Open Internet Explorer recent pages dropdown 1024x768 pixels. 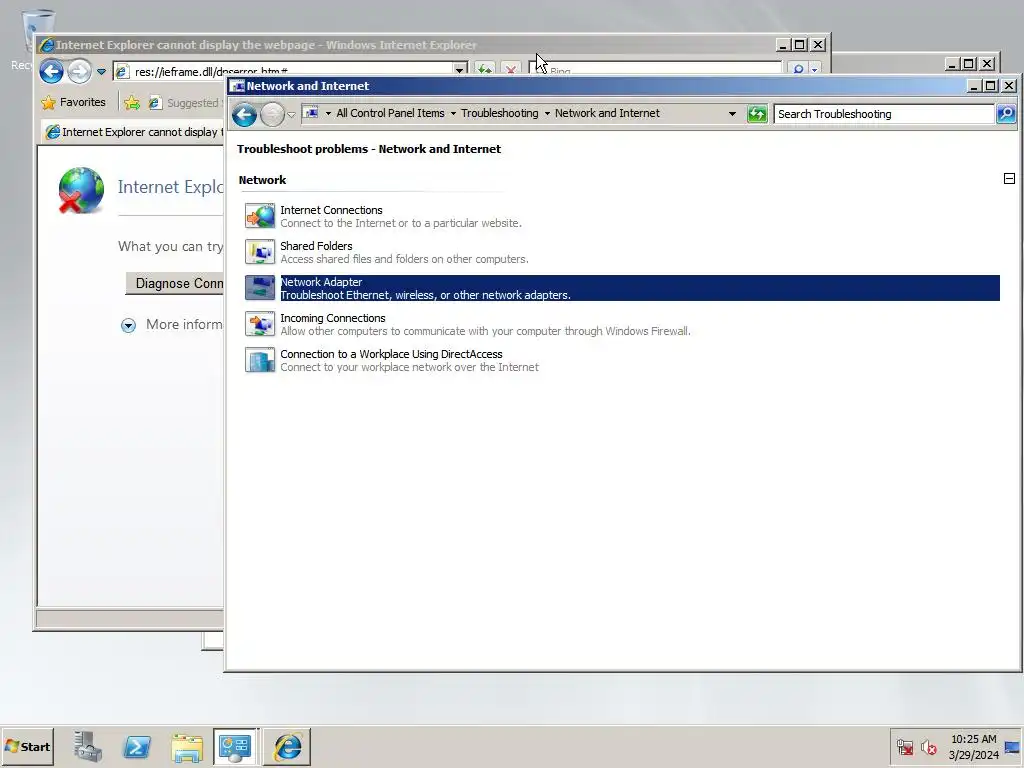tap(101, 72)
